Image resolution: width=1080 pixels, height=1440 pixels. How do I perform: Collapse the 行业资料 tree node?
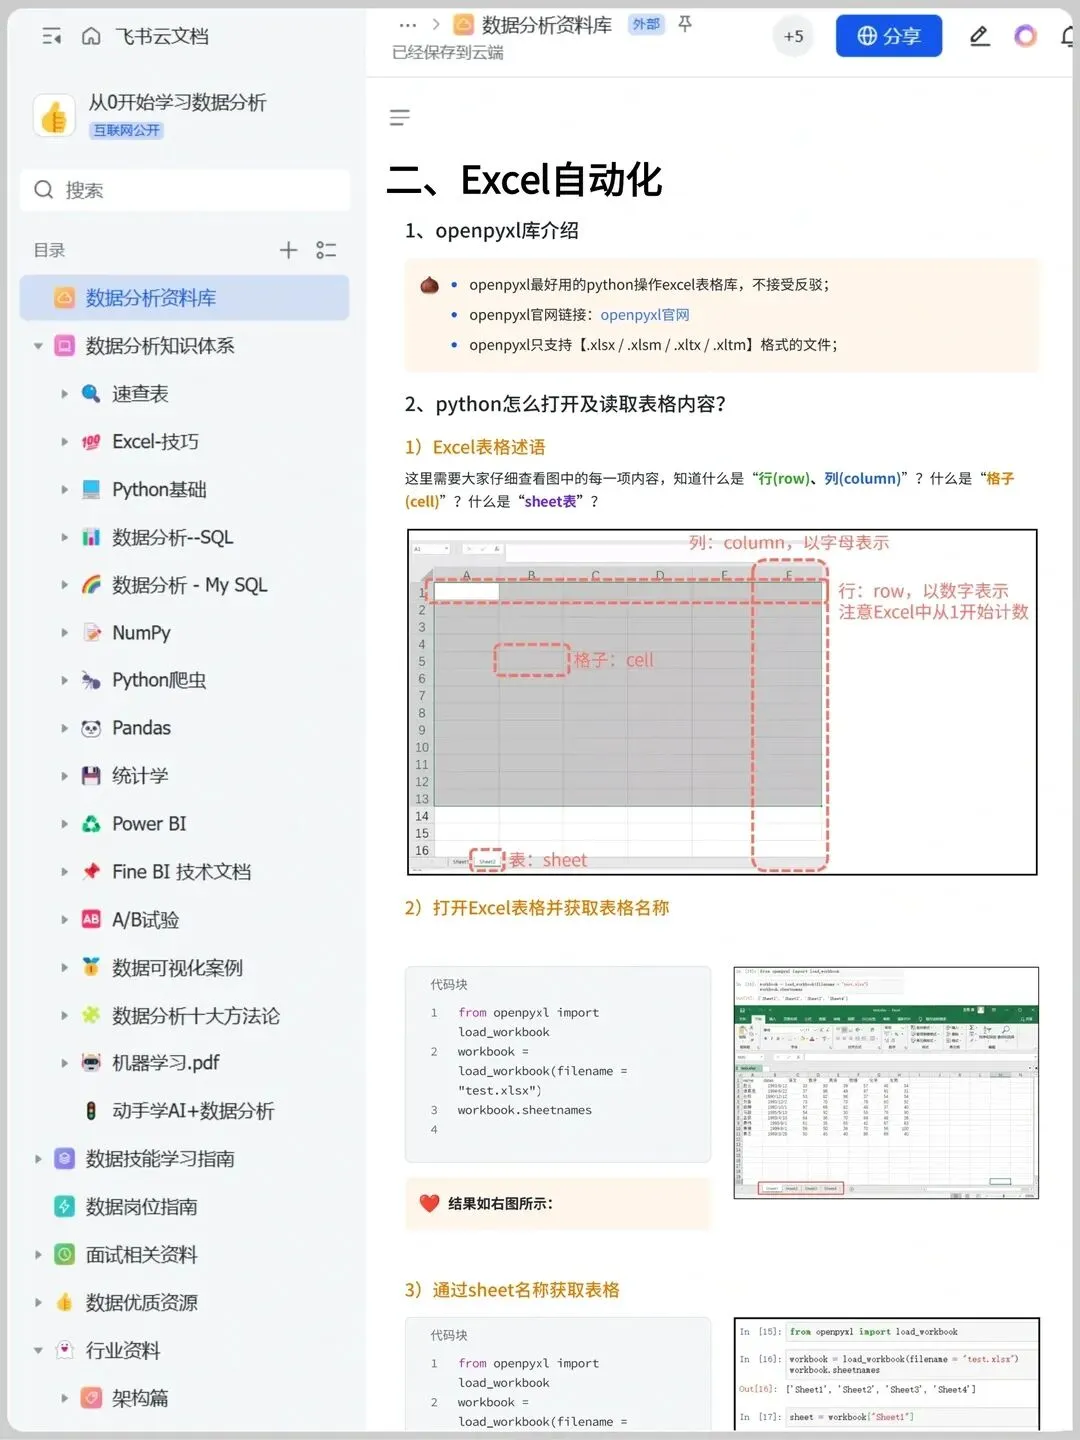[x=38, y=1351]
